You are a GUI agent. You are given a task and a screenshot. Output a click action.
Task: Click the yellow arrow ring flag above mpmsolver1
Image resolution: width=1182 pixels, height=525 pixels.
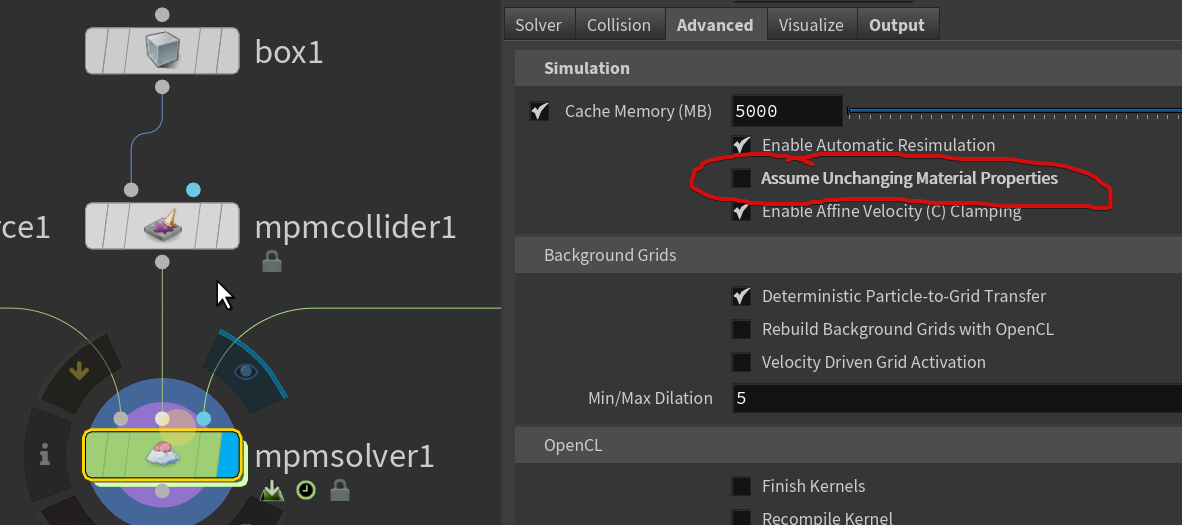[78, 371]
